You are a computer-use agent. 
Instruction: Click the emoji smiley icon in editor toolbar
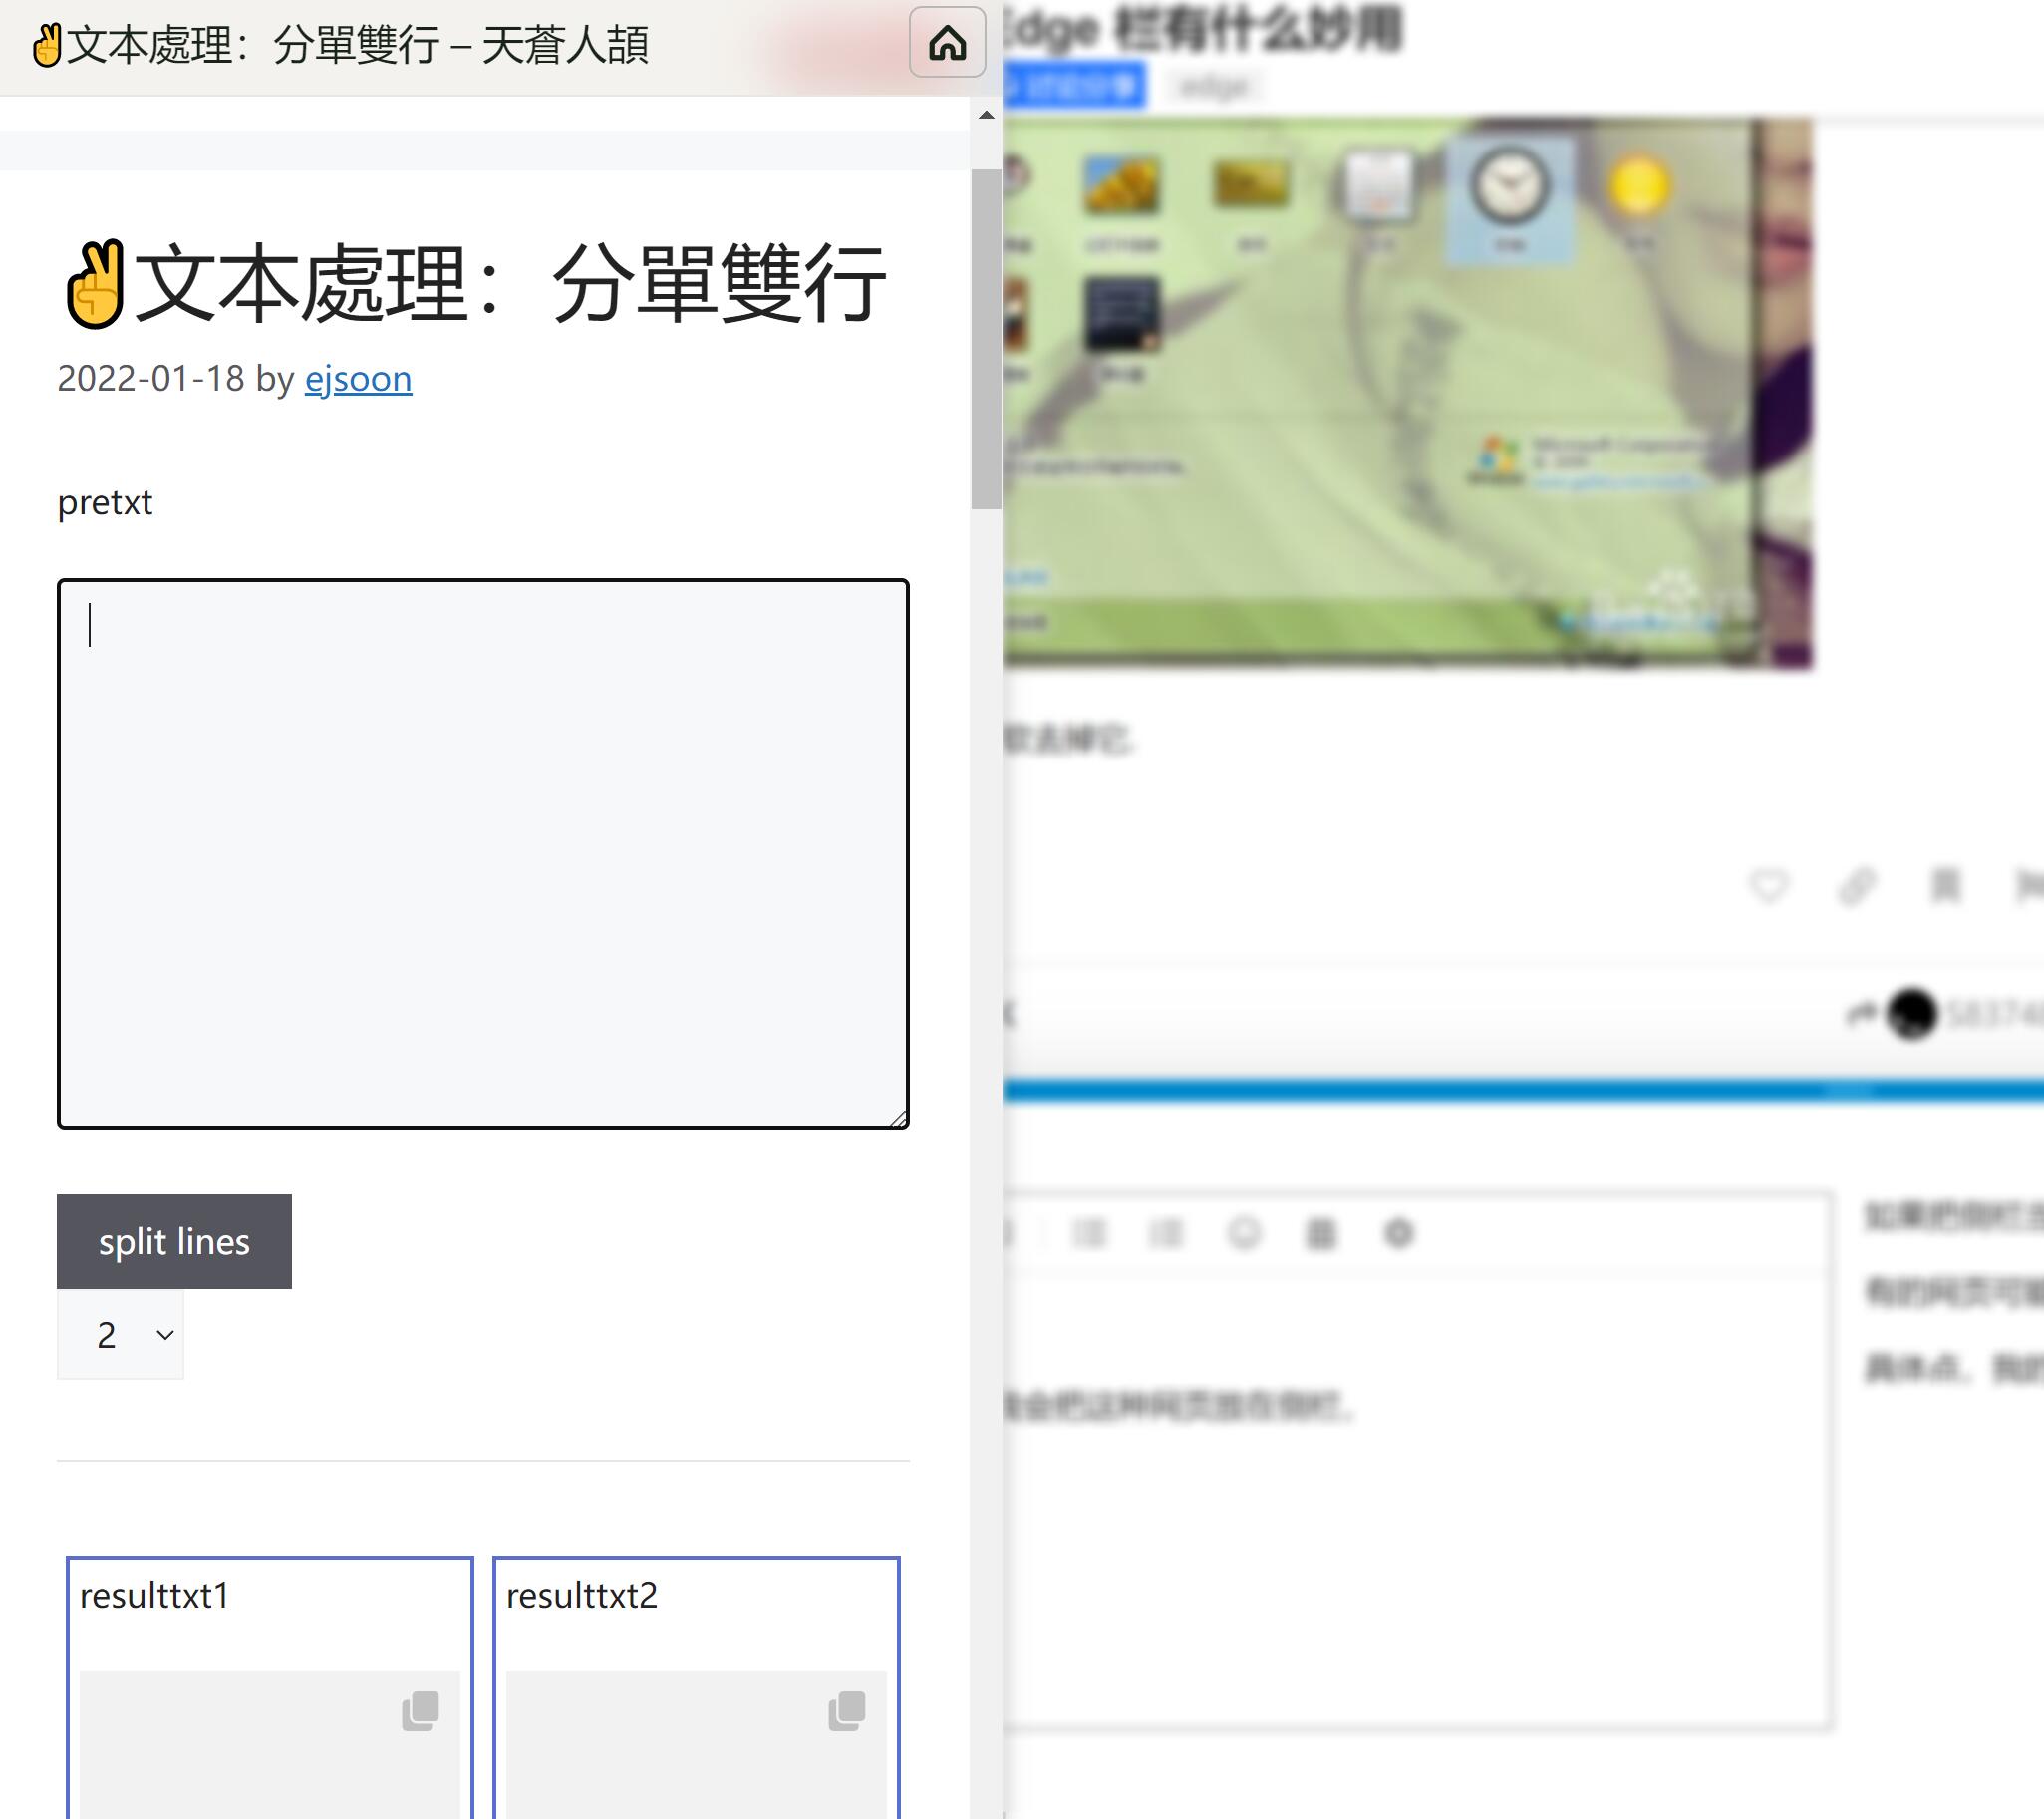[x=1243, y=1233]
